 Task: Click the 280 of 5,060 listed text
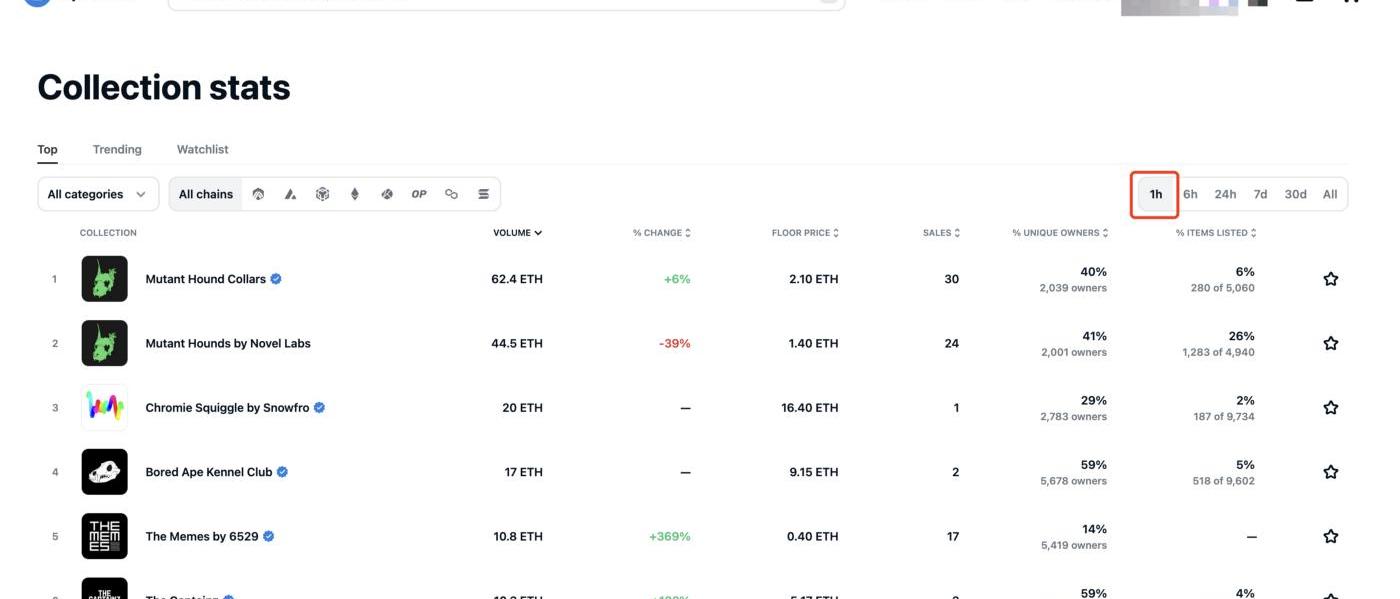pos(1223,288)
